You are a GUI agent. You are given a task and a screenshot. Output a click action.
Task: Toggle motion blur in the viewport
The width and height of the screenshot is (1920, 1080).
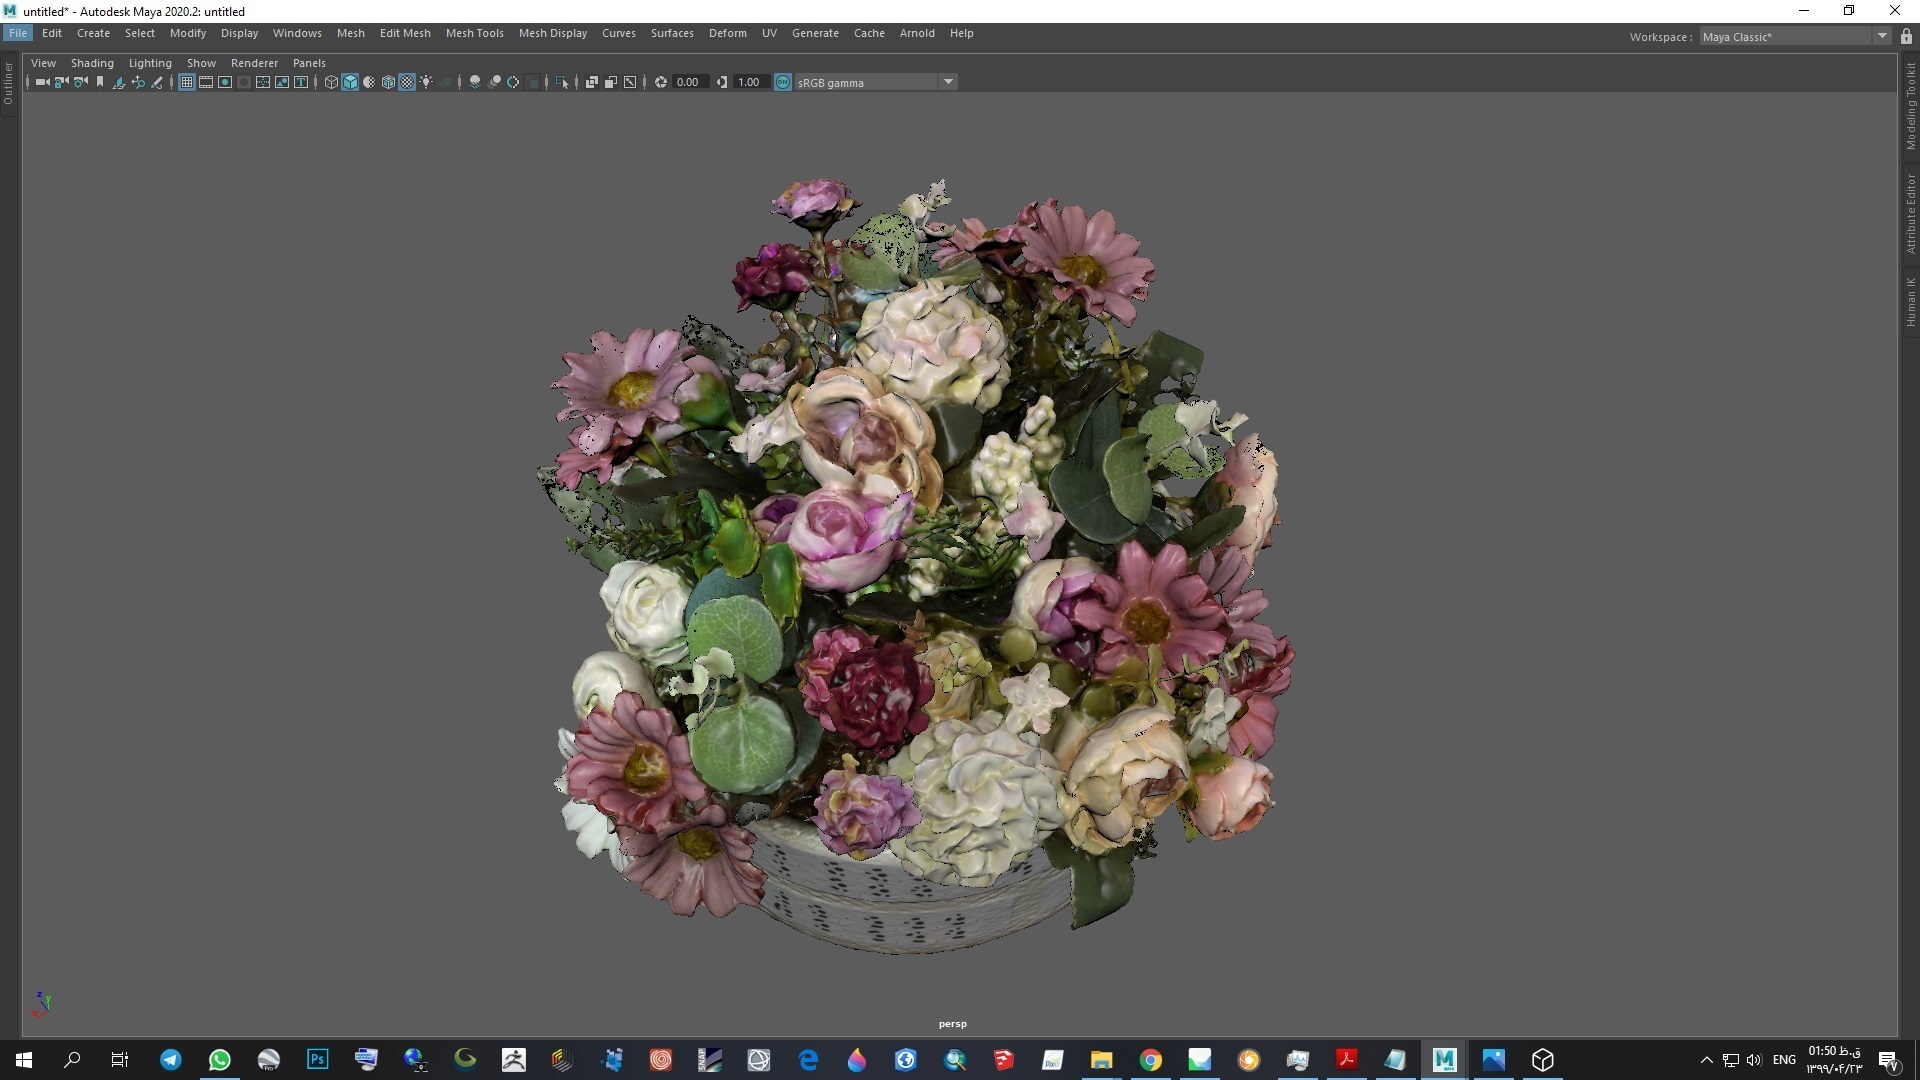[494, 82]
